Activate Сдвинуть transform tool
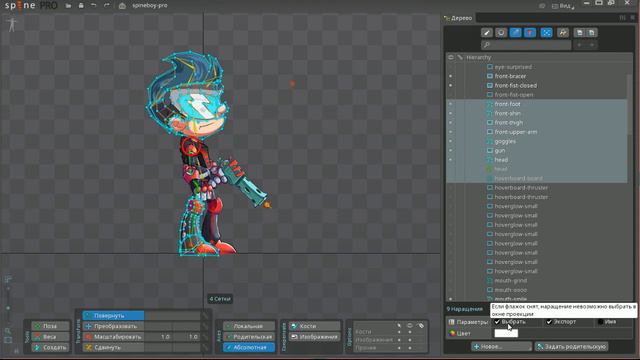This screenshot has width=640, height=360. pyautogui.click(x=113, y=347)
